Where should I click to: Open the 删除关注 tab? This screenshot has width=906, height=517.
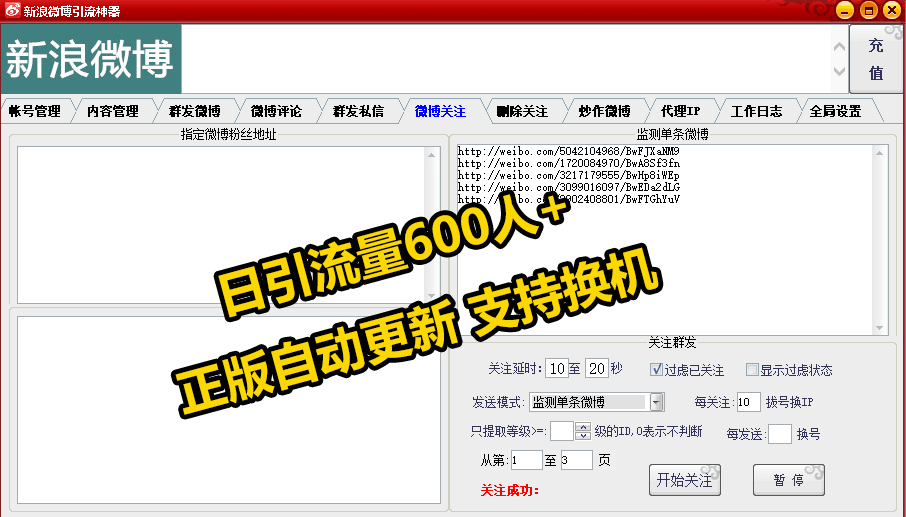[522, 111]
